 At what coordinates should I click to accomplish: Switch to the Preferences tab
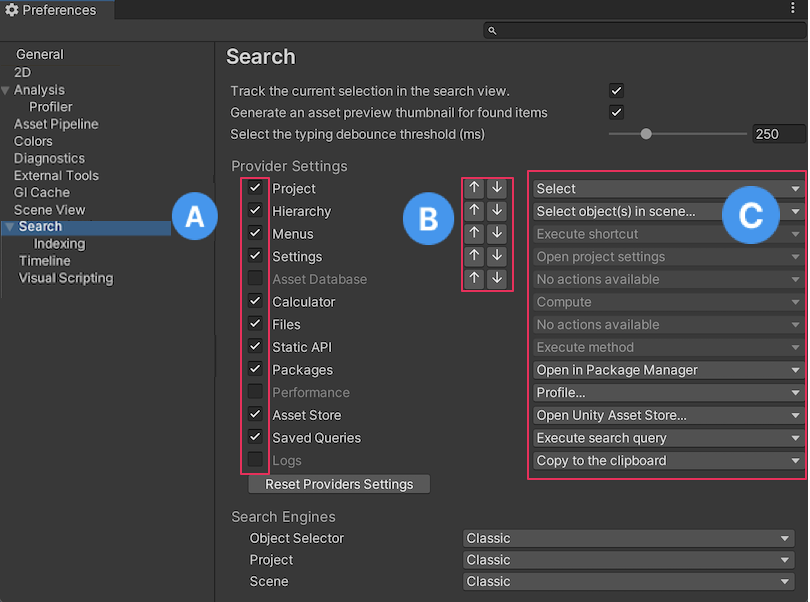57,10
